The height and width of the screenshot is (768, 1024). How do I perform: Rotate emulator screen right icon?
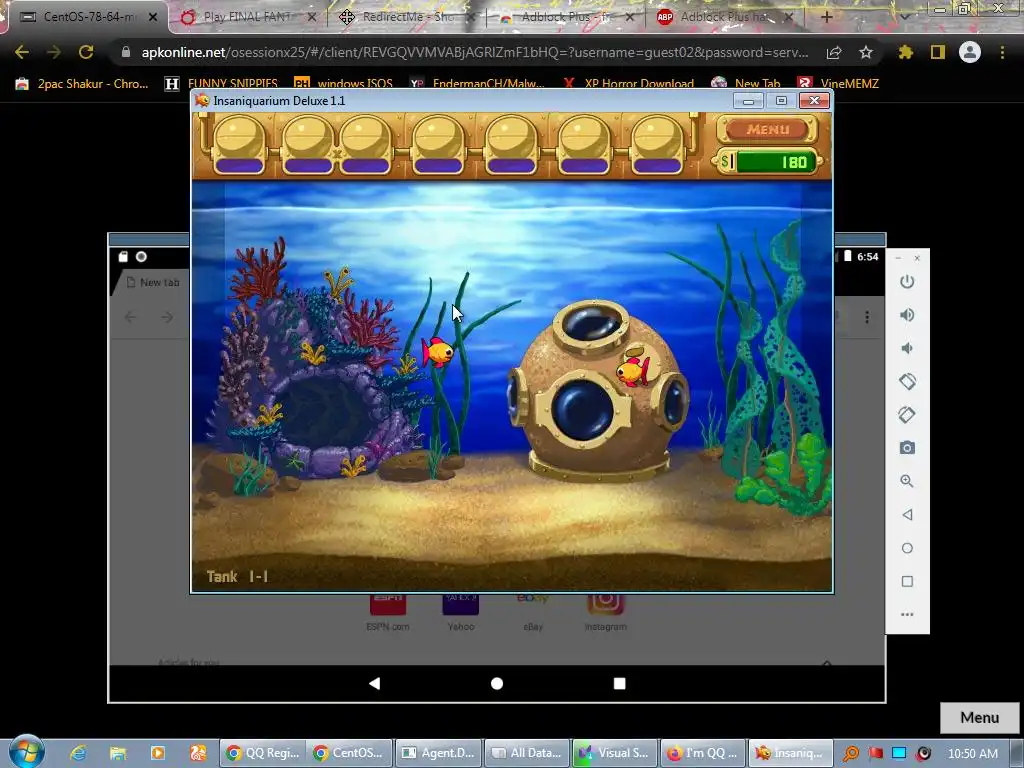[907, 415]
